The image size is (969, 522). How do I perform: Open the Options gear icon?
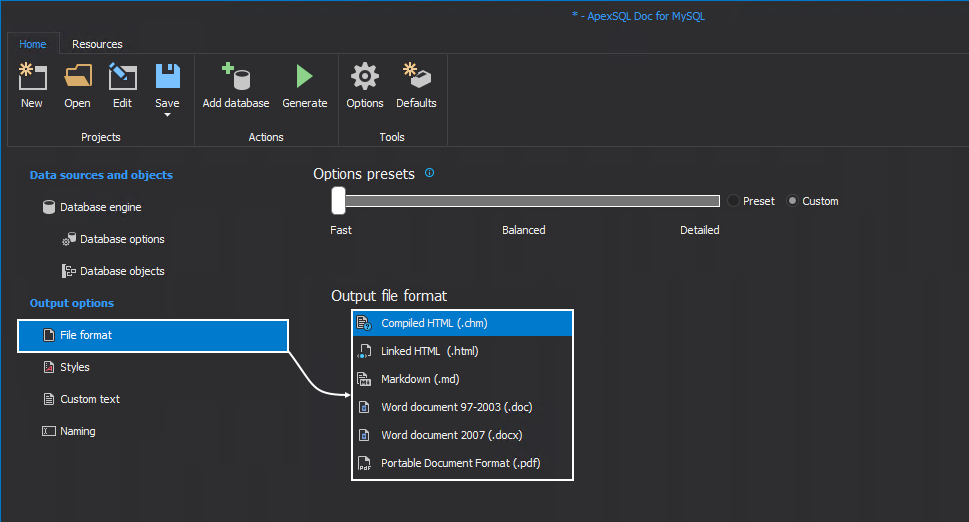pyautogui.click(x=365, y=77)
